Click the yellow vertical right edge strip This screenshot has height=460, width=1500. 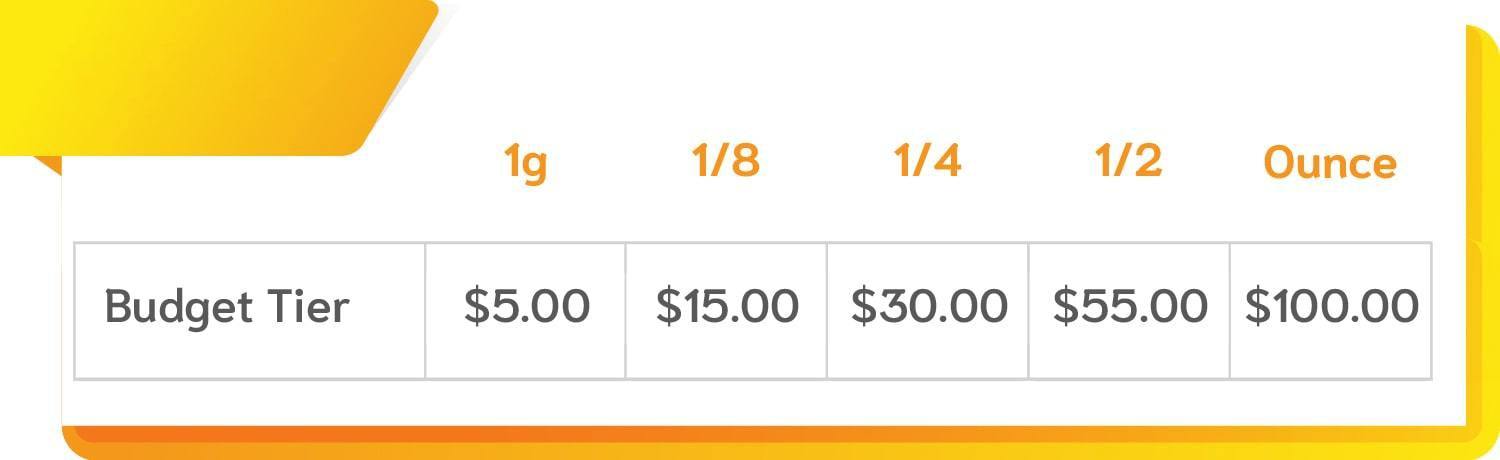(1485, 230)
